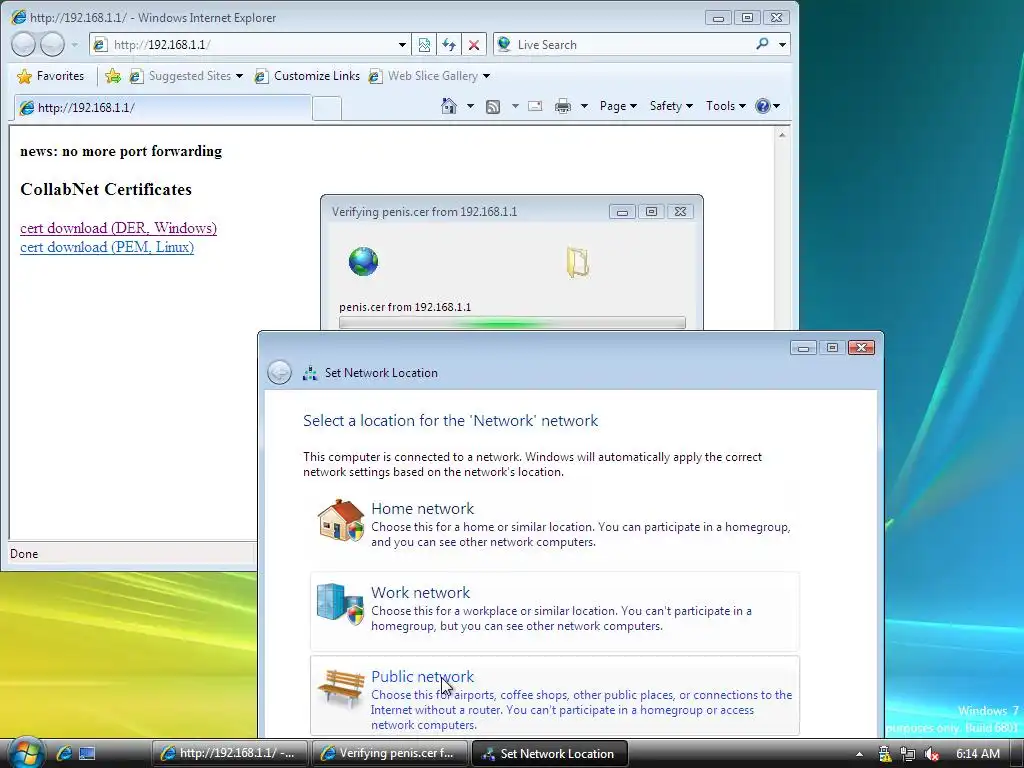Open Suggested Sites in favorites bar

(x=186, y=76)
